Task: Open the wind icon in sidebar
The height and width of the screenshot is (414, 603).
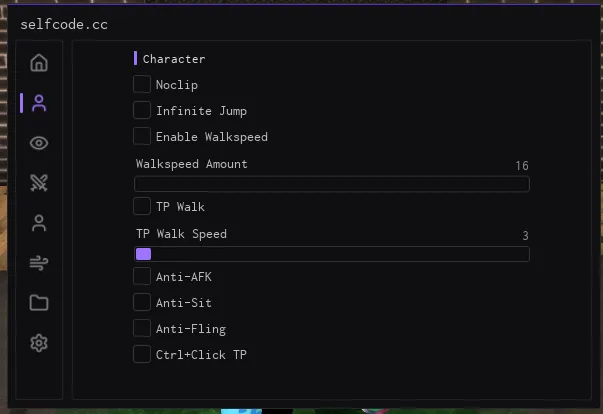Action: (39, 263)
